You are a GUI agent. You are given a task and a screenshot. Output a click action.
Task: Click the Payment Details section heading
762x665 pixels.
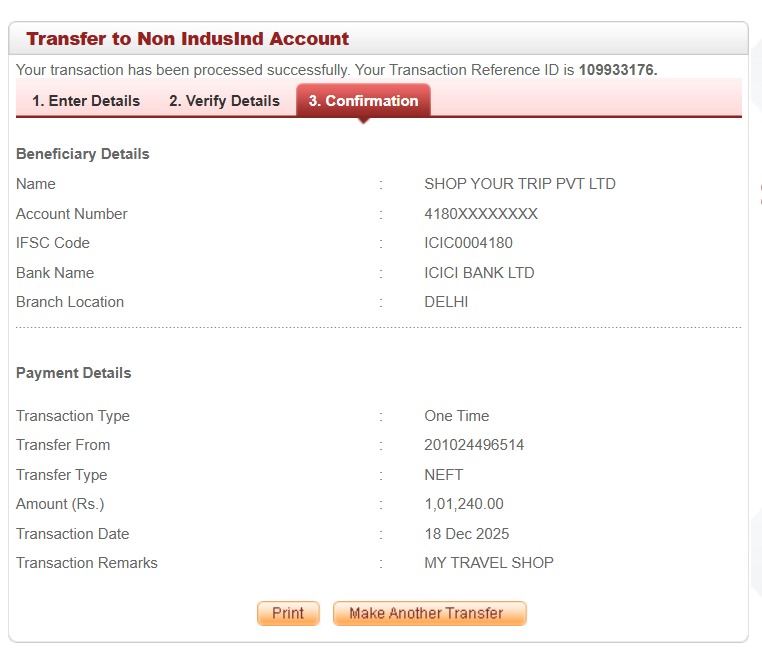coord(74,373)
